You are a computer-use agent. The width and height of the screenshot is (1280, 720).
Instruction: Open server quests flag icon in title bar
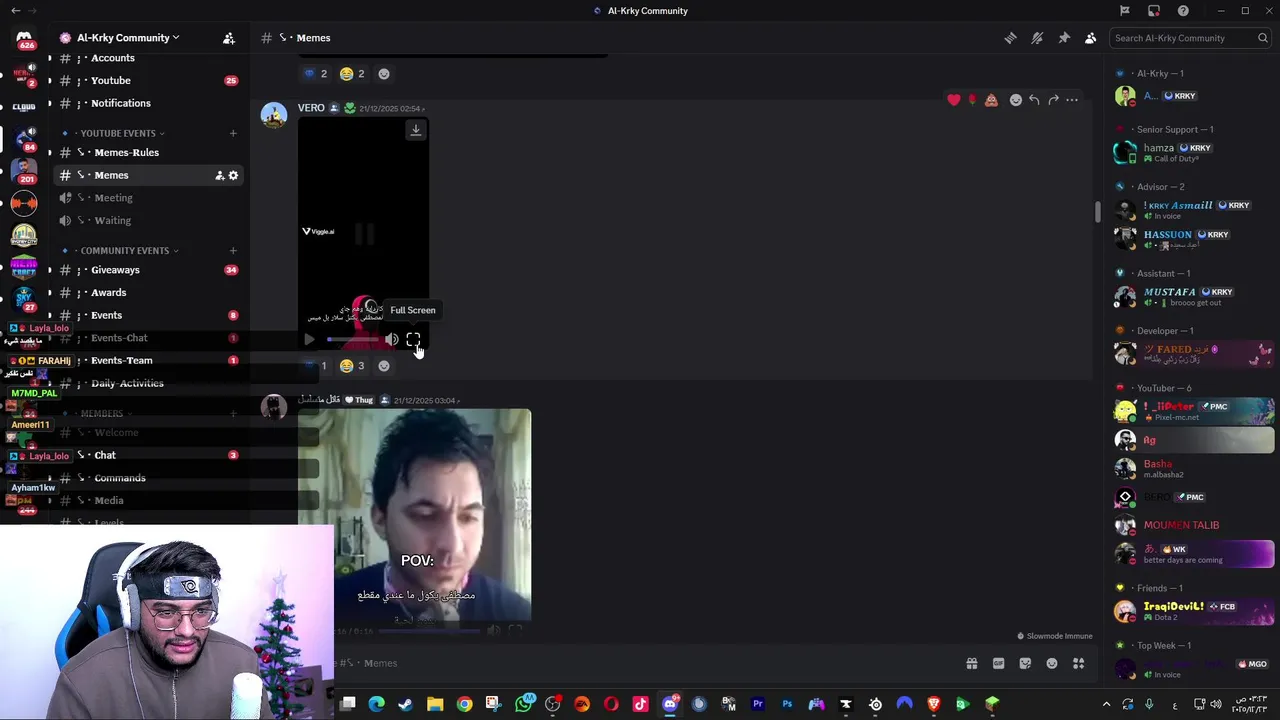coord(1125,11)
